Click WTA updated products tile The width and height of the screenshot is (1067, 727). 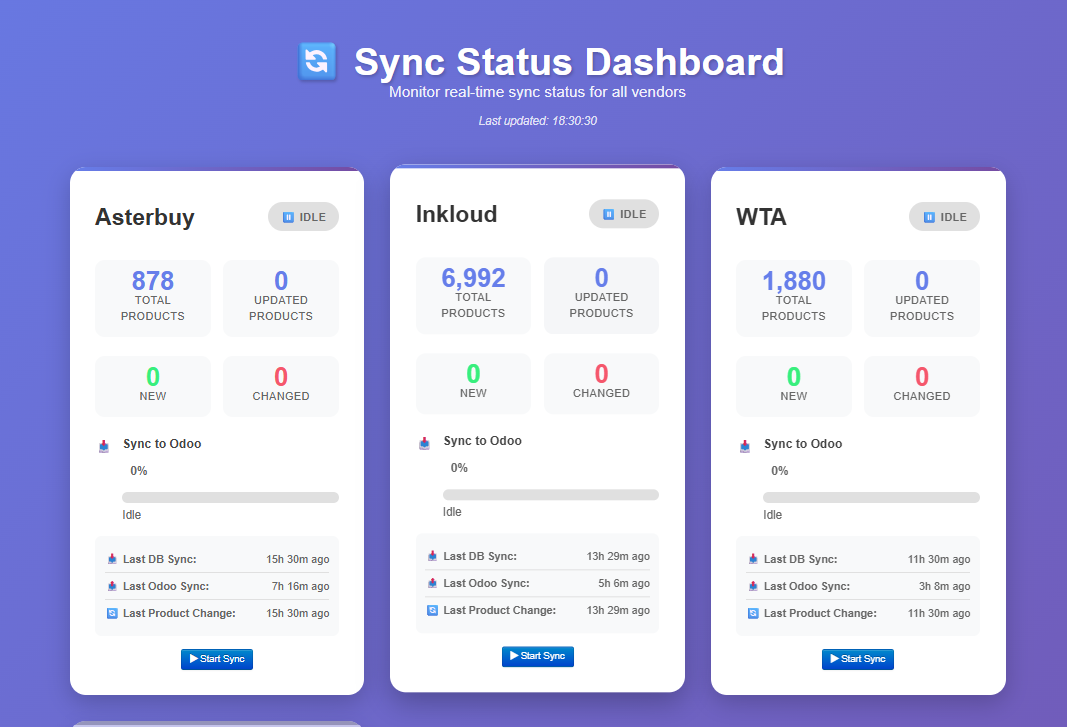[x=922, y=298]
